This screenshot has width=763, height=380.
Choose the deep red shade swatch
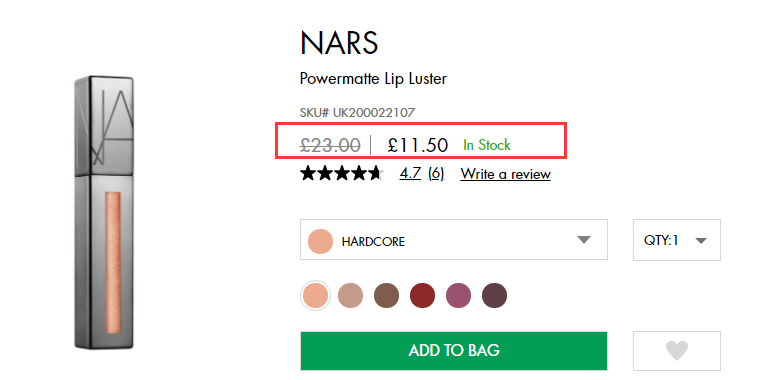pyautogui.click(x=422, y=295)
